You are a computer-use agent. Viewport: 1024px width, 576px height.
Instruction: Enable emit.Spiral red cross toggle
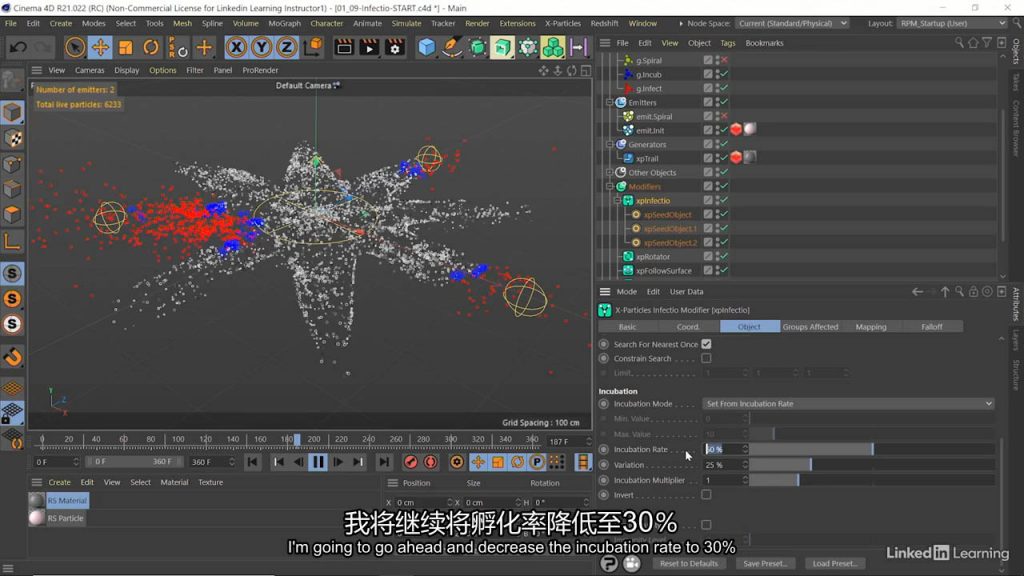pos(724,116)
